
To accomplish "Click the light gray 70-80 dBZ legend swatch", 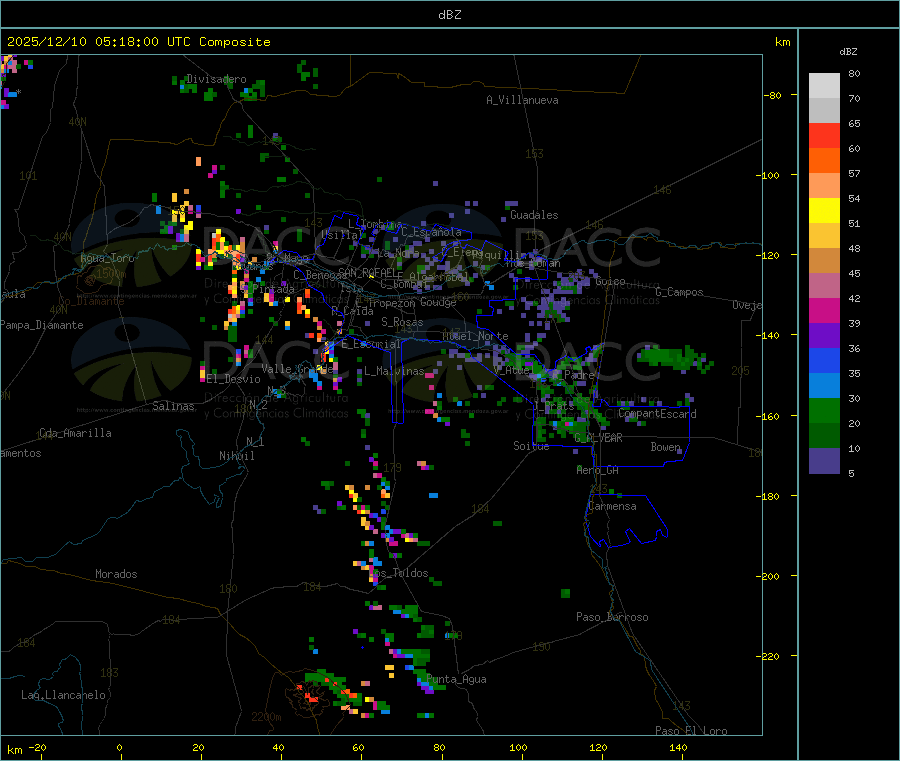I will (x=824, y=86).
